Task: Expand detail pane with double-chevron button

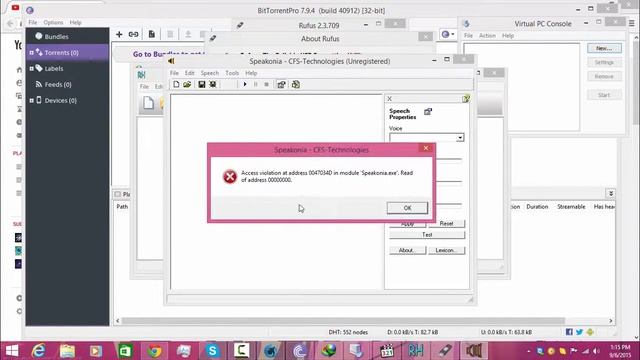Action: [611, 193]
